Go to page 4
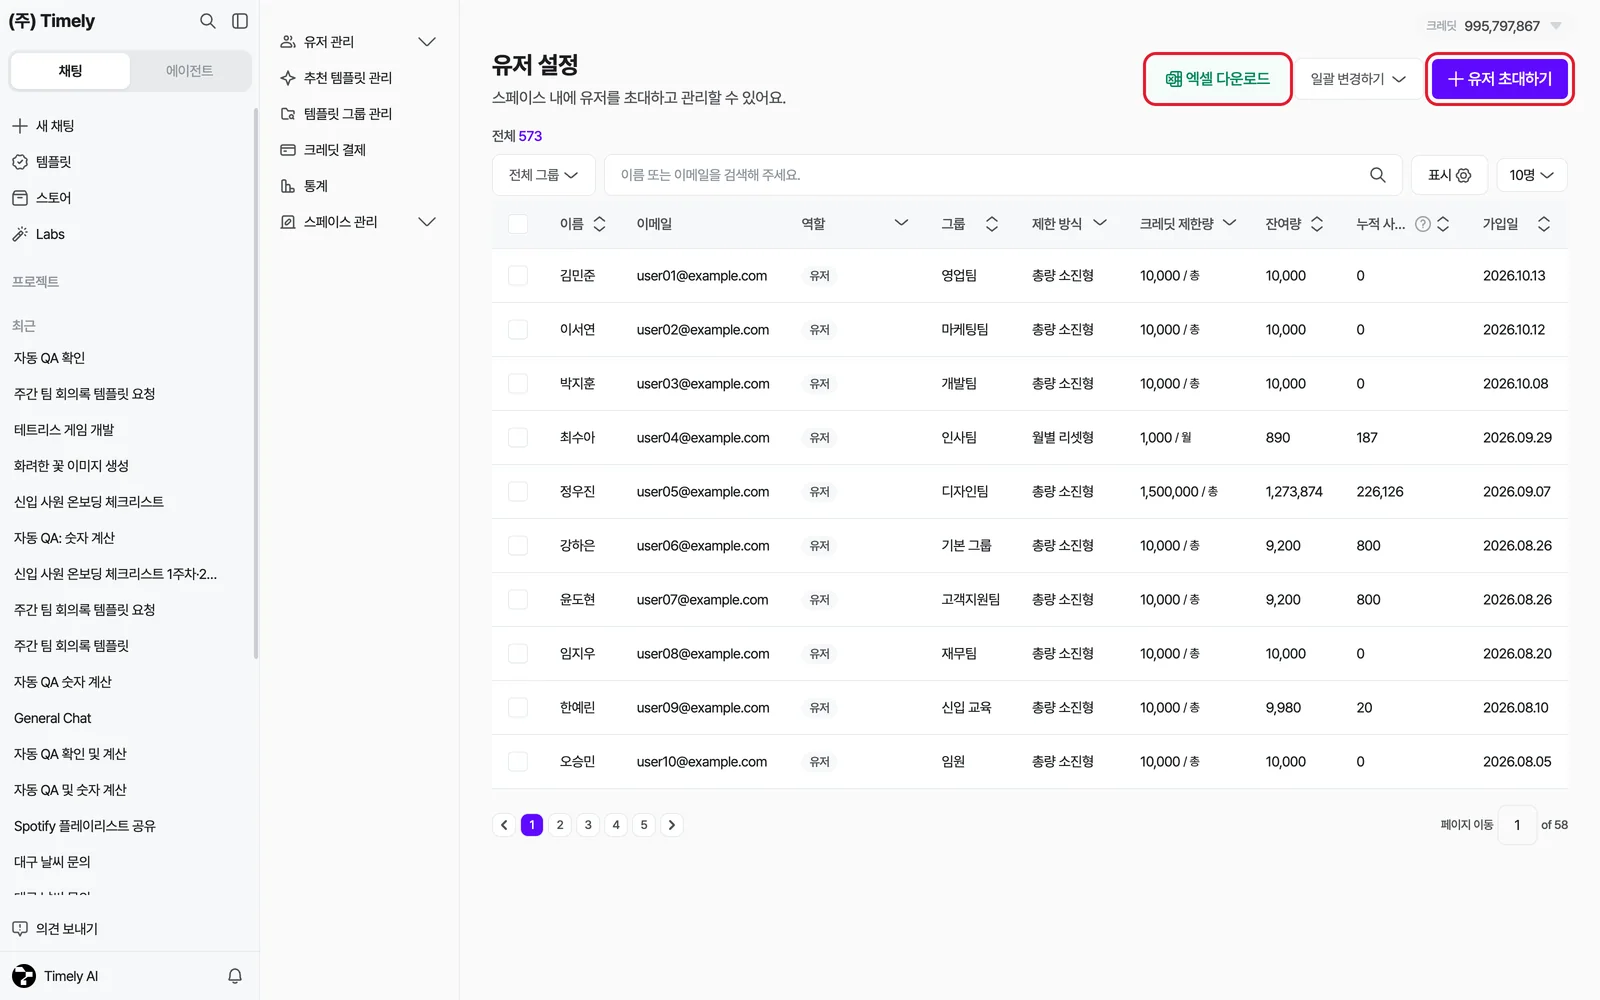Viewport: 1600px width, 1000px height. coord(616,825)
